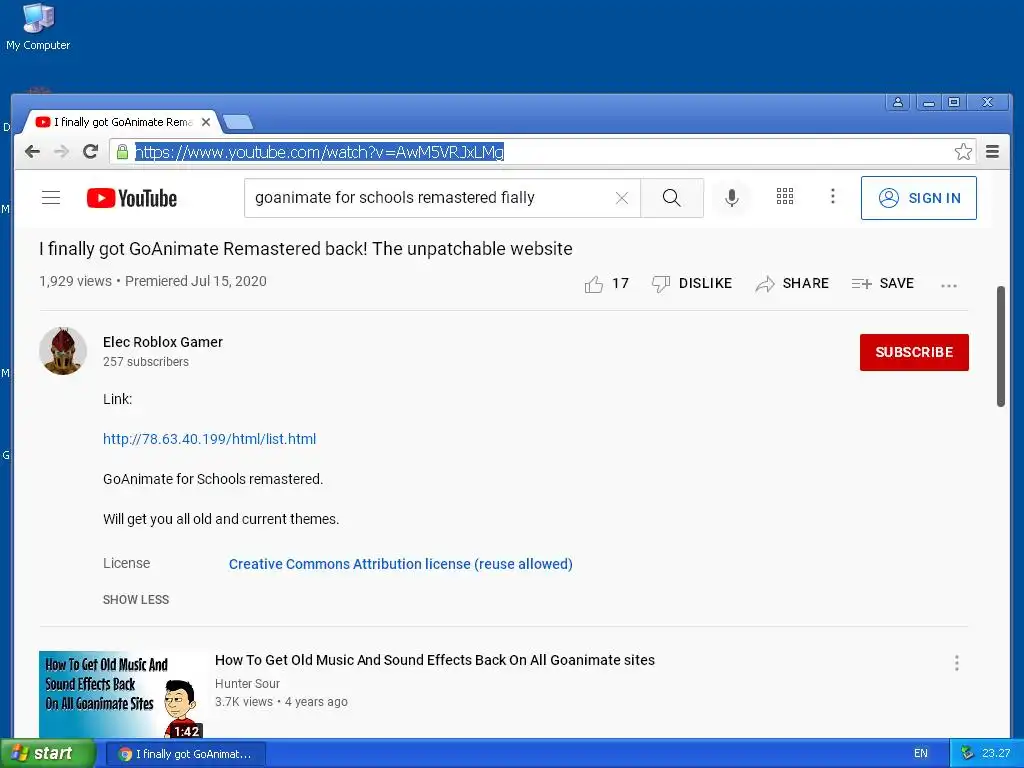Open the Creative Commons Attribution license link
This screenshot has width=1024, height=768.
click(400, 564)
